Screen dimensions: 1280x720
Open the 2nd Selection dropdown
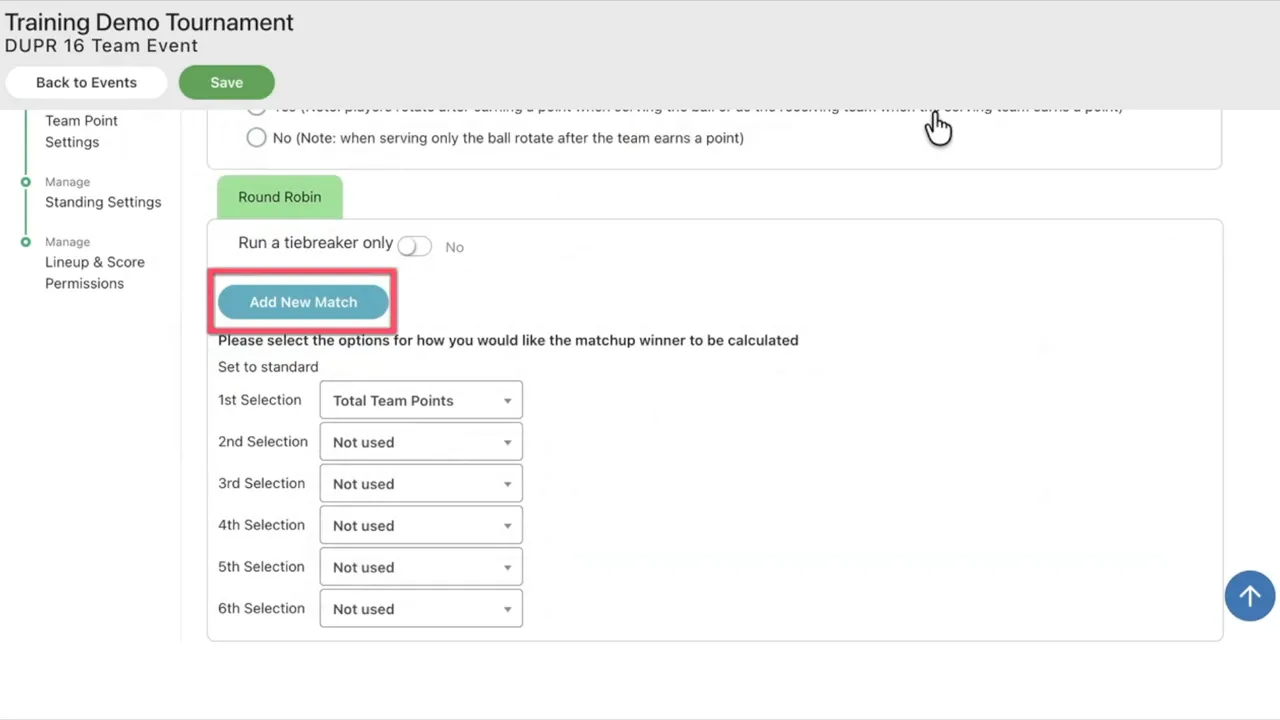[x=421, y=442]
